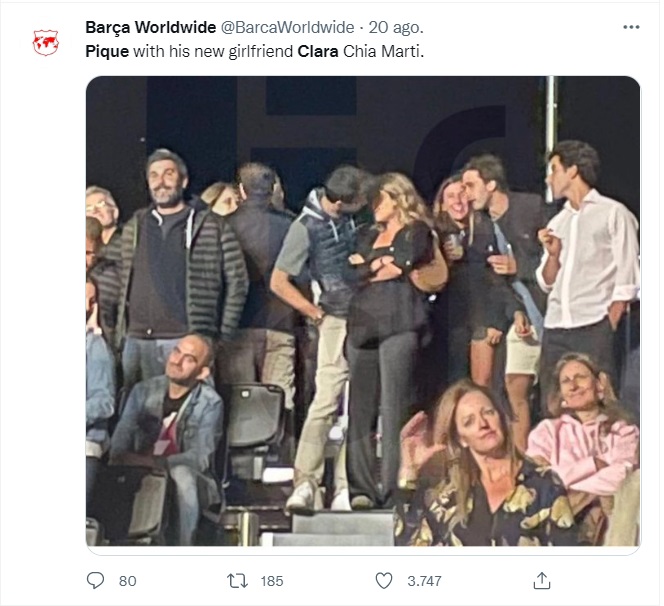Click the reply count of 80
This screenshot has width=664, height=606.
127,581
